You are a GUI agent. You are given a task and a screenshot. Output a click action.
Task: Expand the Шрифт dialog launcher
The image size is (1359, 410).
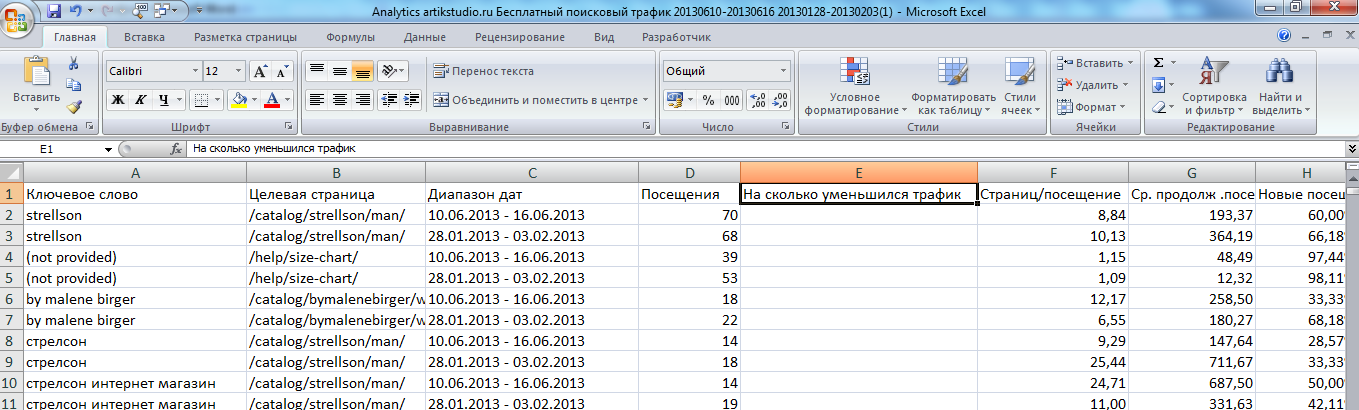click(x=288, y=127)
